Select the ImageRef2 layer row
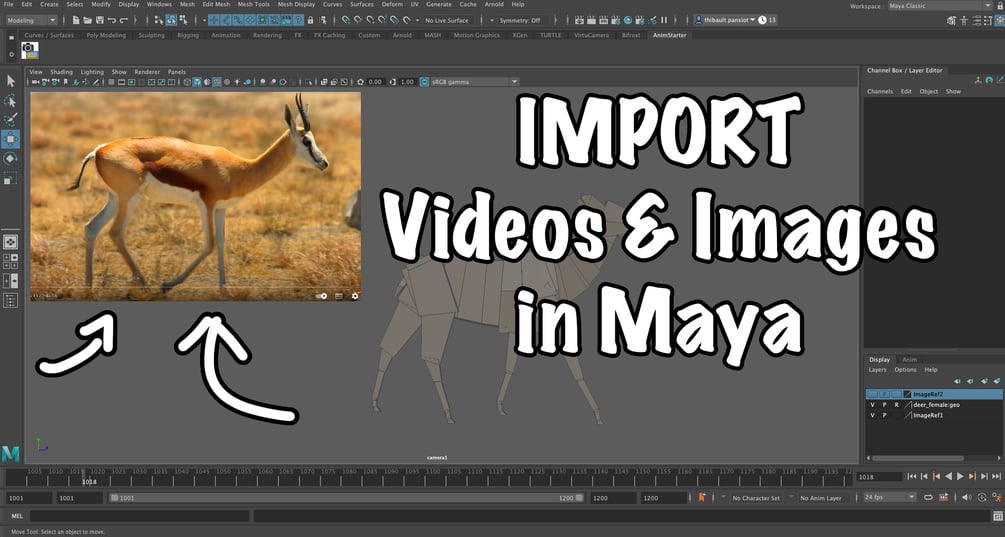Screen dimensions: 1005x537 [x=933, y=394]
